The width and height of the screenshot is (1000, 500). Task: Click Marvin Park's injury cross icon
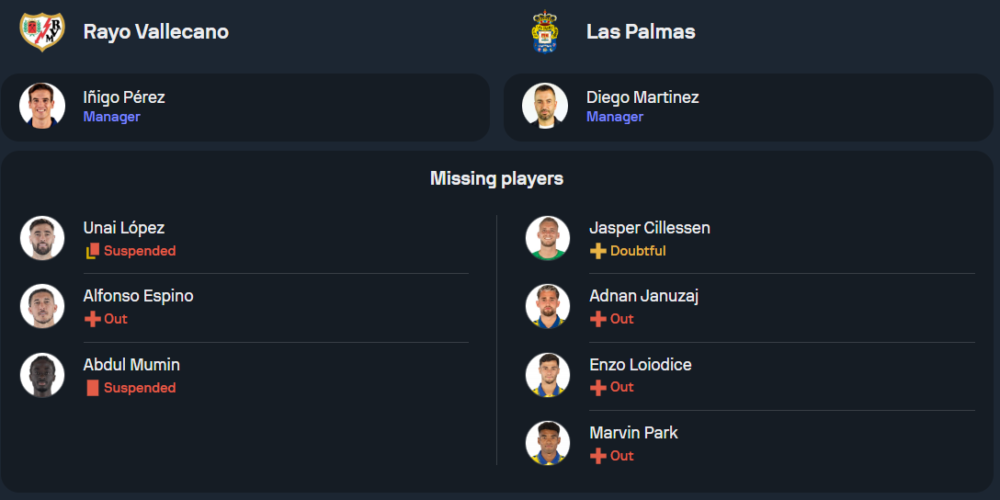598,456
